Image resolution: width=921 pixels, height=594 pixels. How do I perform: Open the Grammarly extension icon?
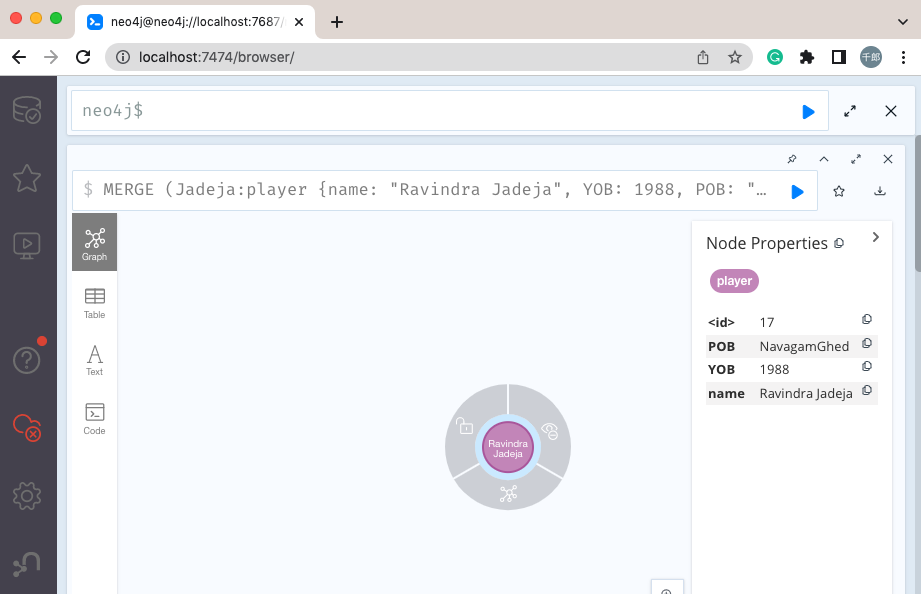[x=775, y=57]
